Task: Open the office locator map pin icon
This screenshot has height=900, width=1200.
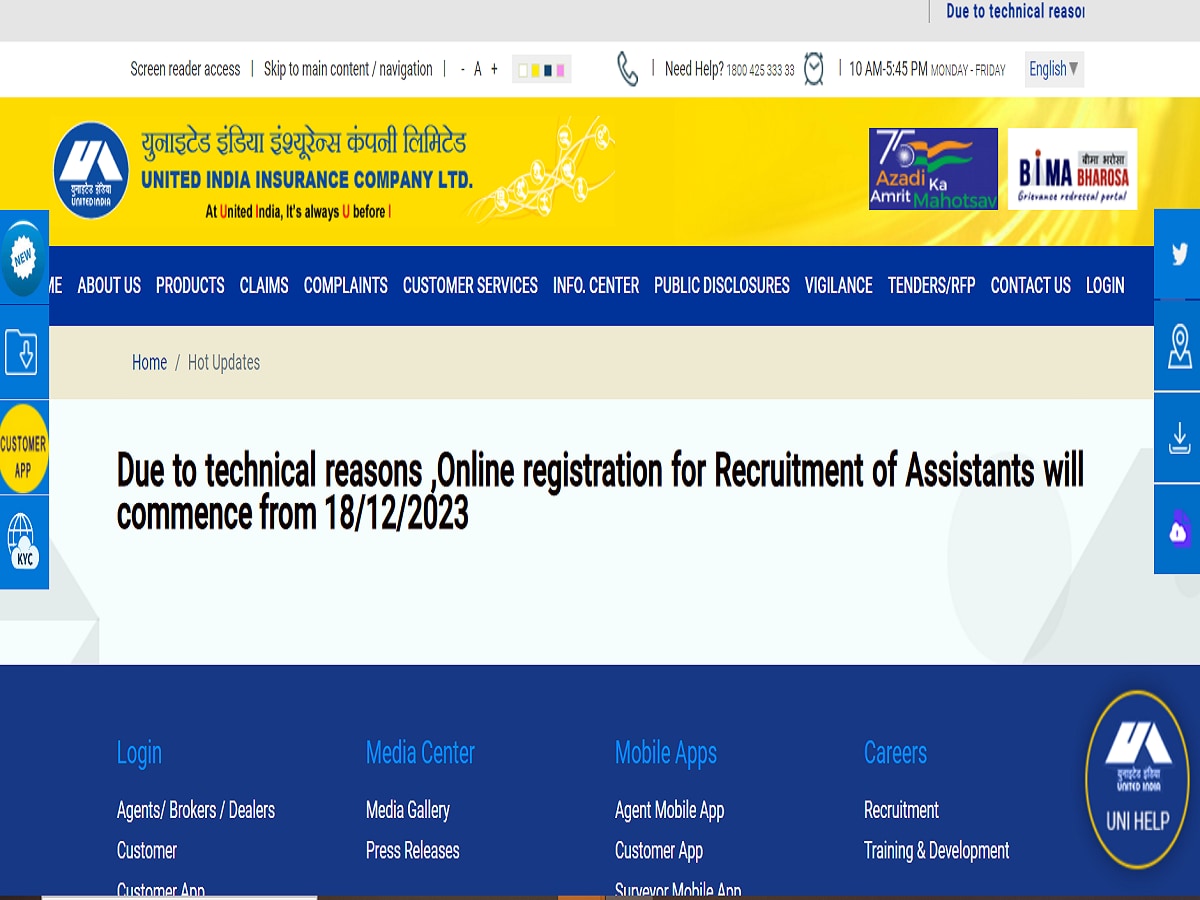Action: point(1179,347)
